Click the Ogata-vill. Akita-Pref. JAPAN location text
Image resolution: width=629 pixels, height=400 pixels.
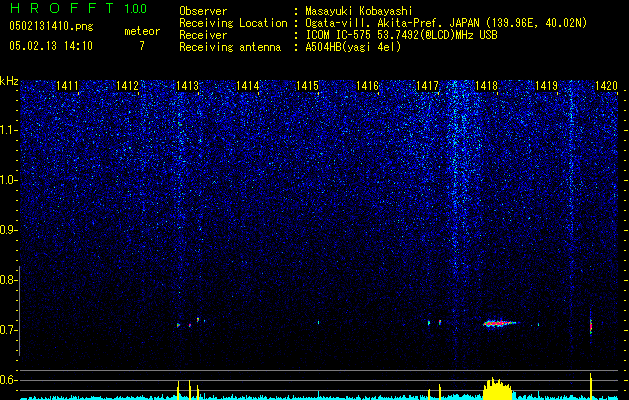click(446, 23)
